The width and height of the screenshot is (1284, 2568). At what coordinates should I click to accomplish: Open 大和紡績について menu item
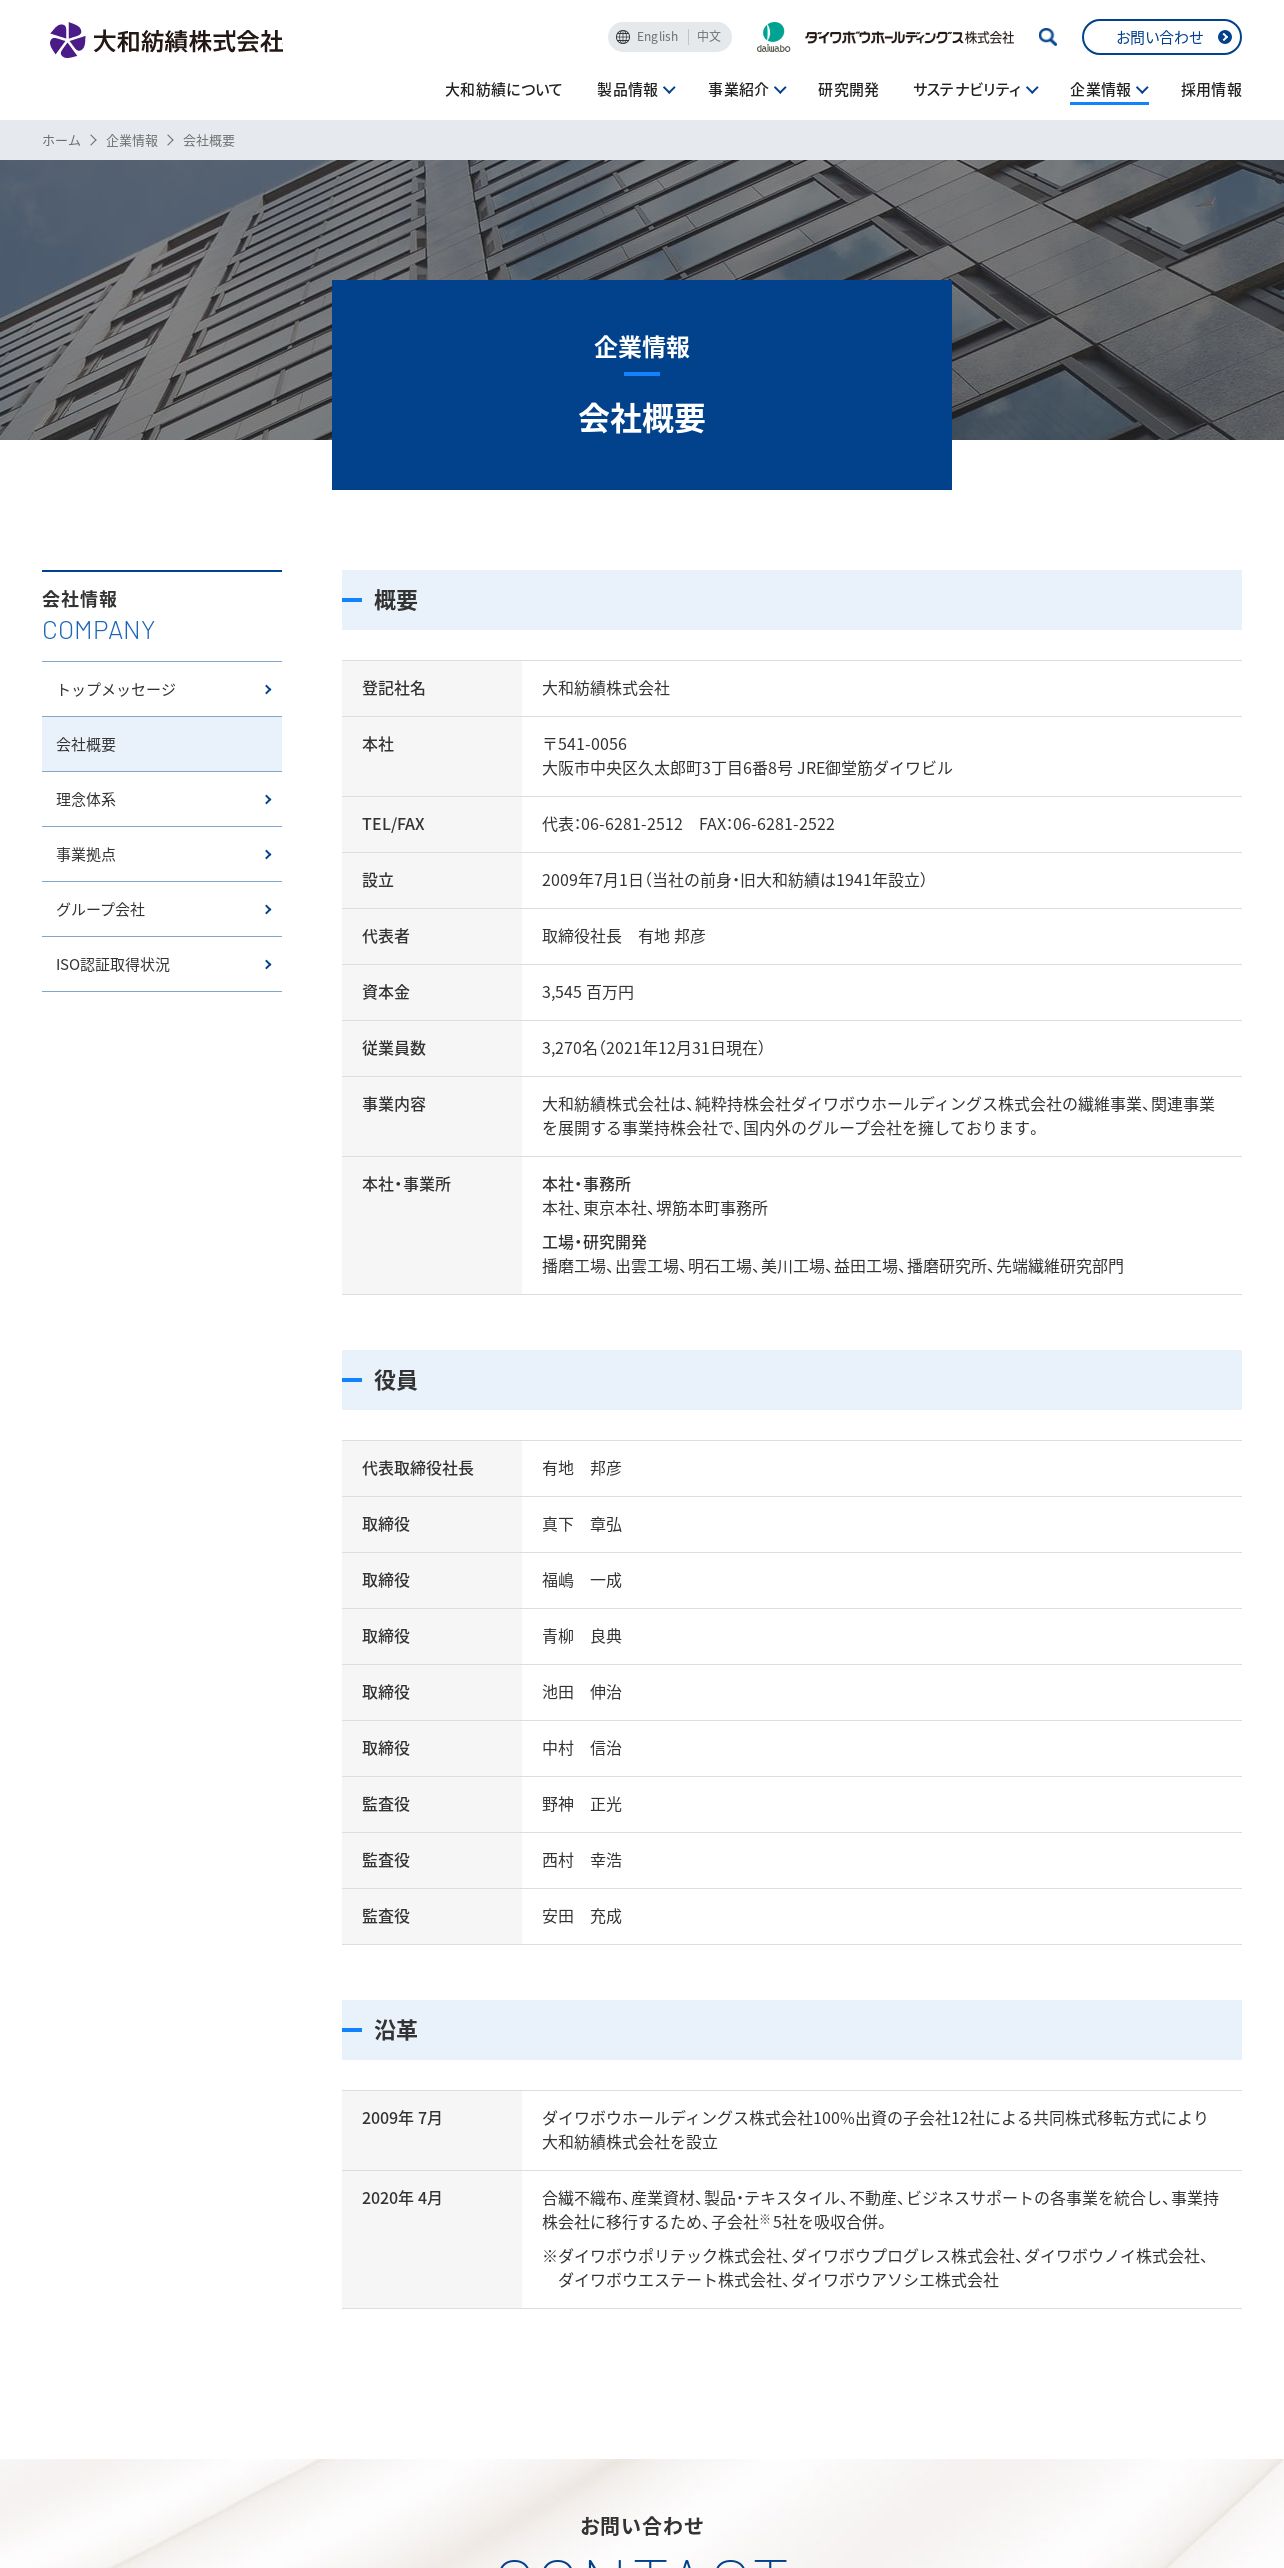503,90
